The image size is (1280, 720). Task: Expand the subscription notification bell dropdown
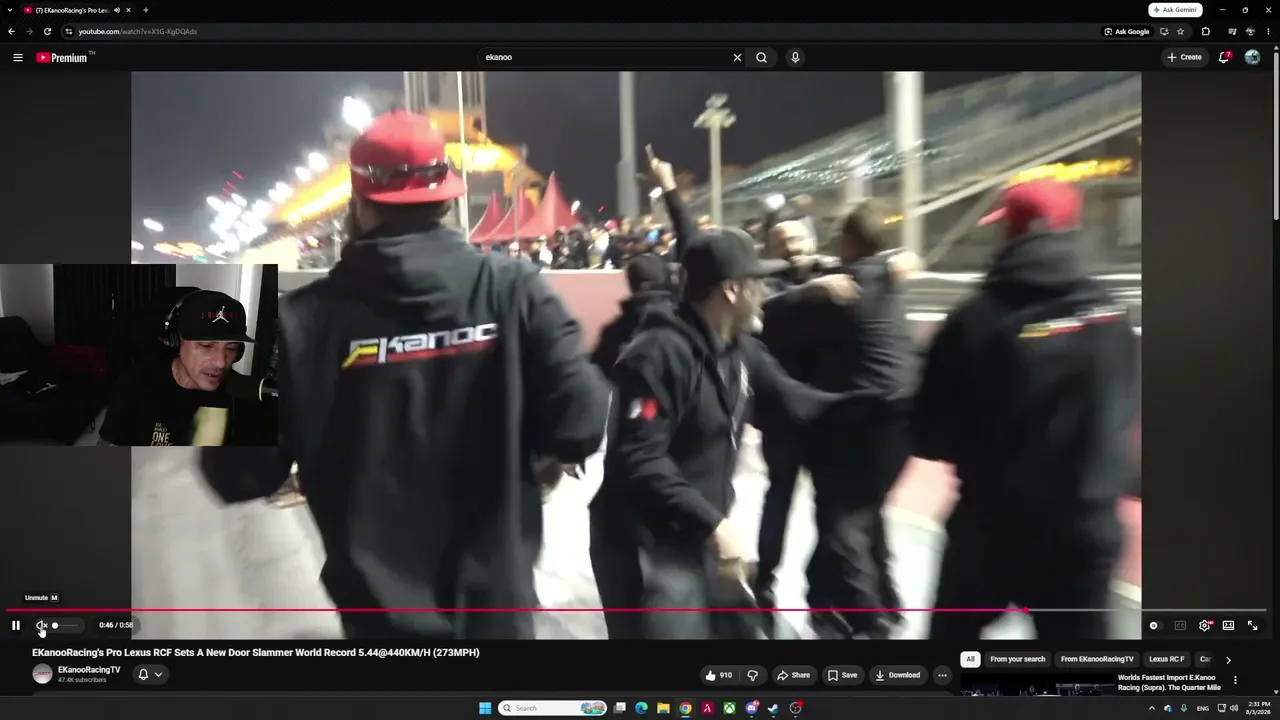coord(150,674)
